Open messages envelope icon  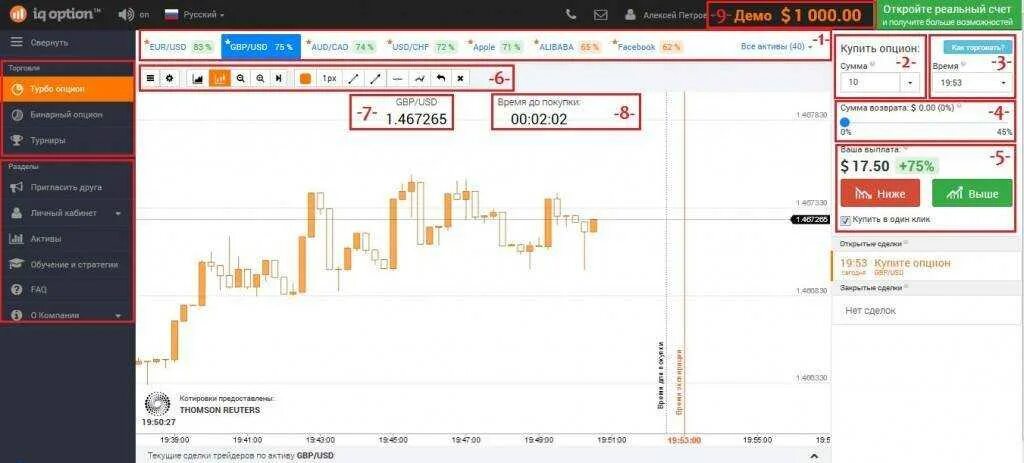(x=600, y=14)
